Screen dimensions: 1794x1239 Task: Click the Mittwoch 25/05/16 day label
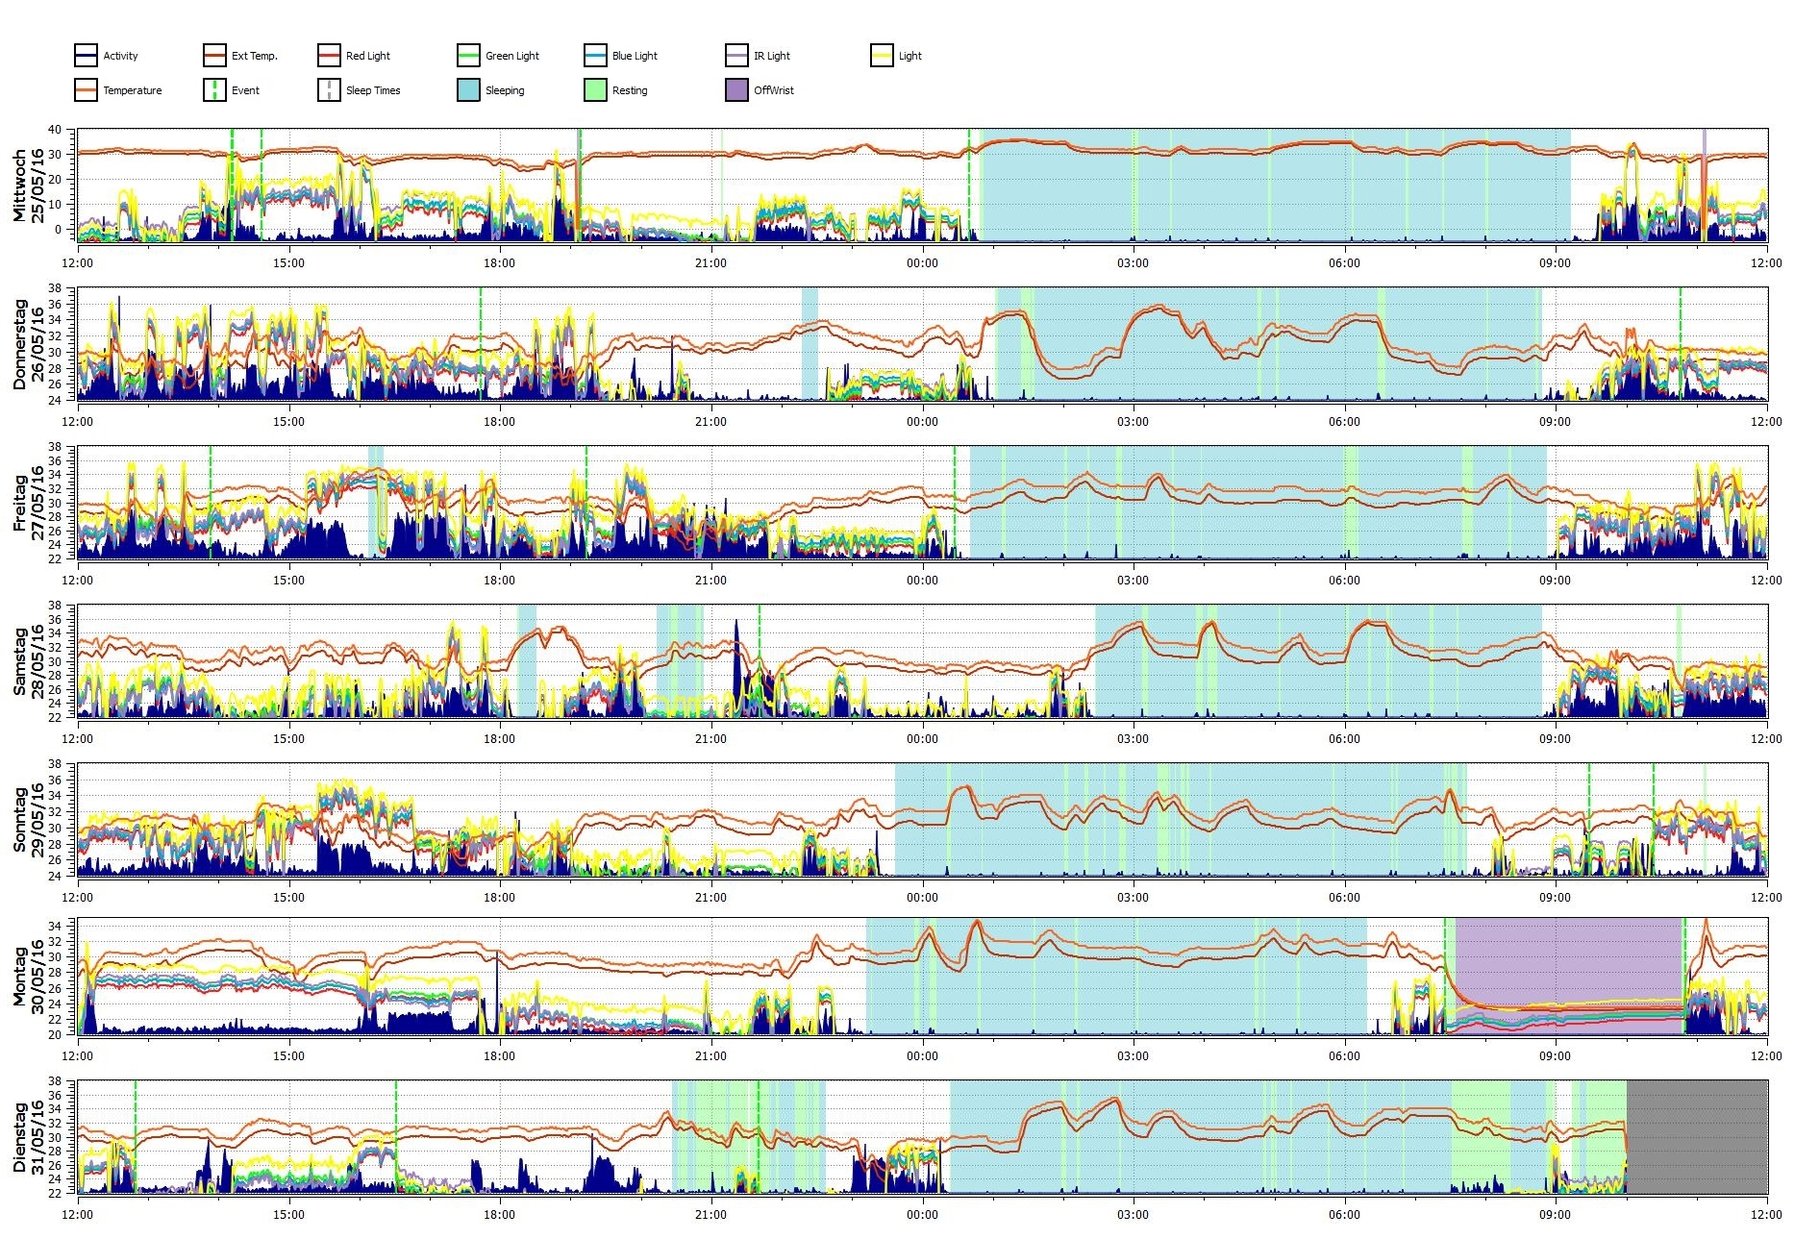click(x=28, y=186)
